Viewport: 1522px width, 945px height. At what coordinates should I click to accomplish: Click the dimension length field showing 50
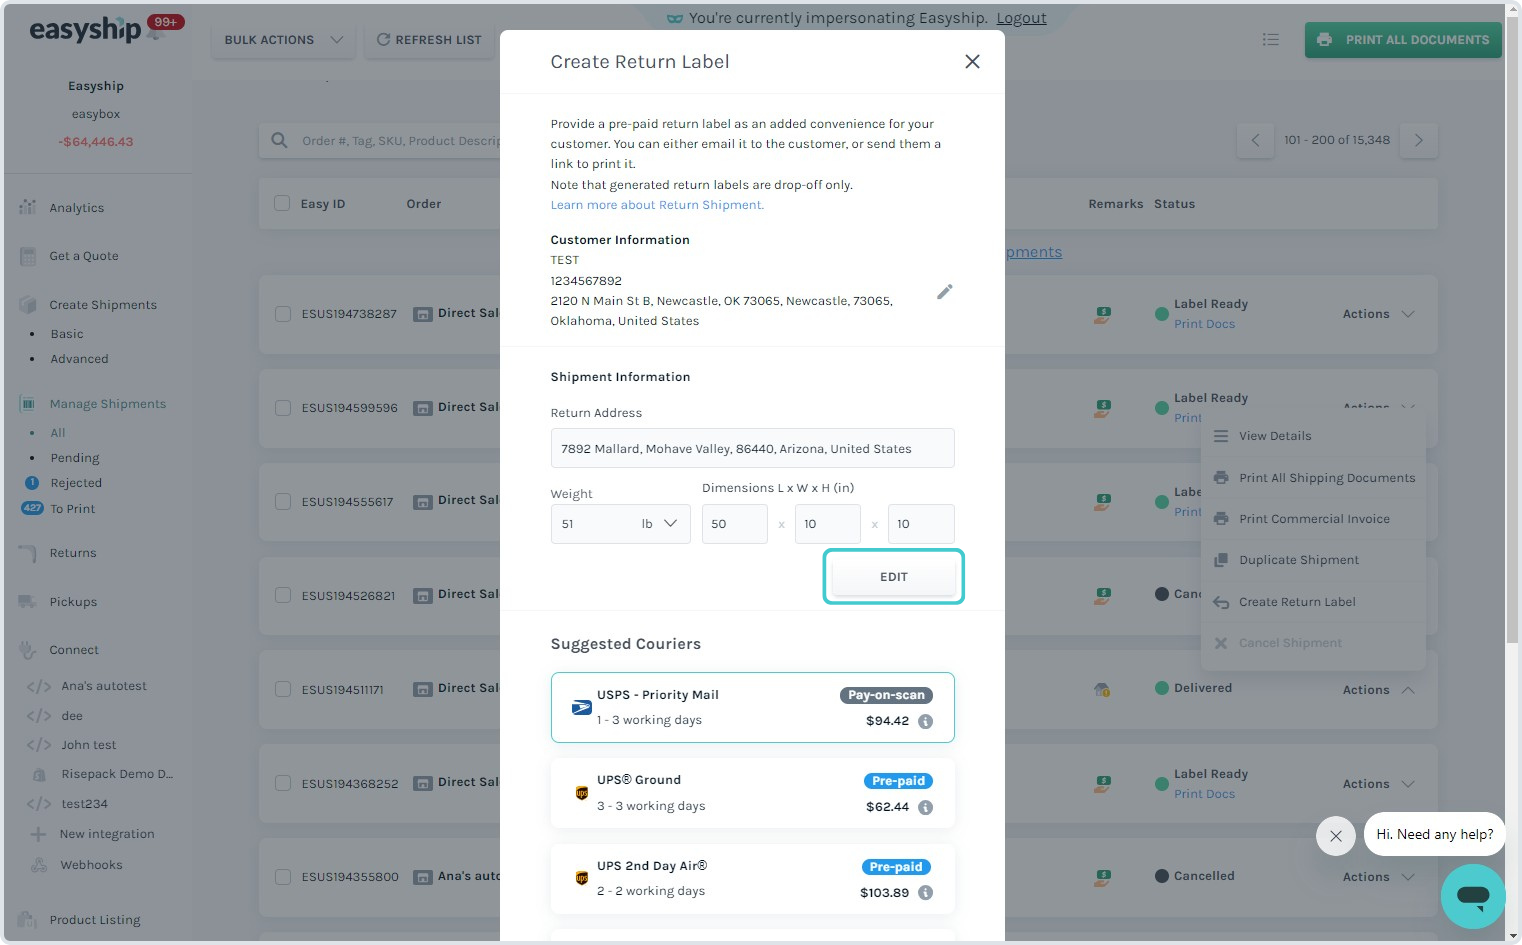734,524
